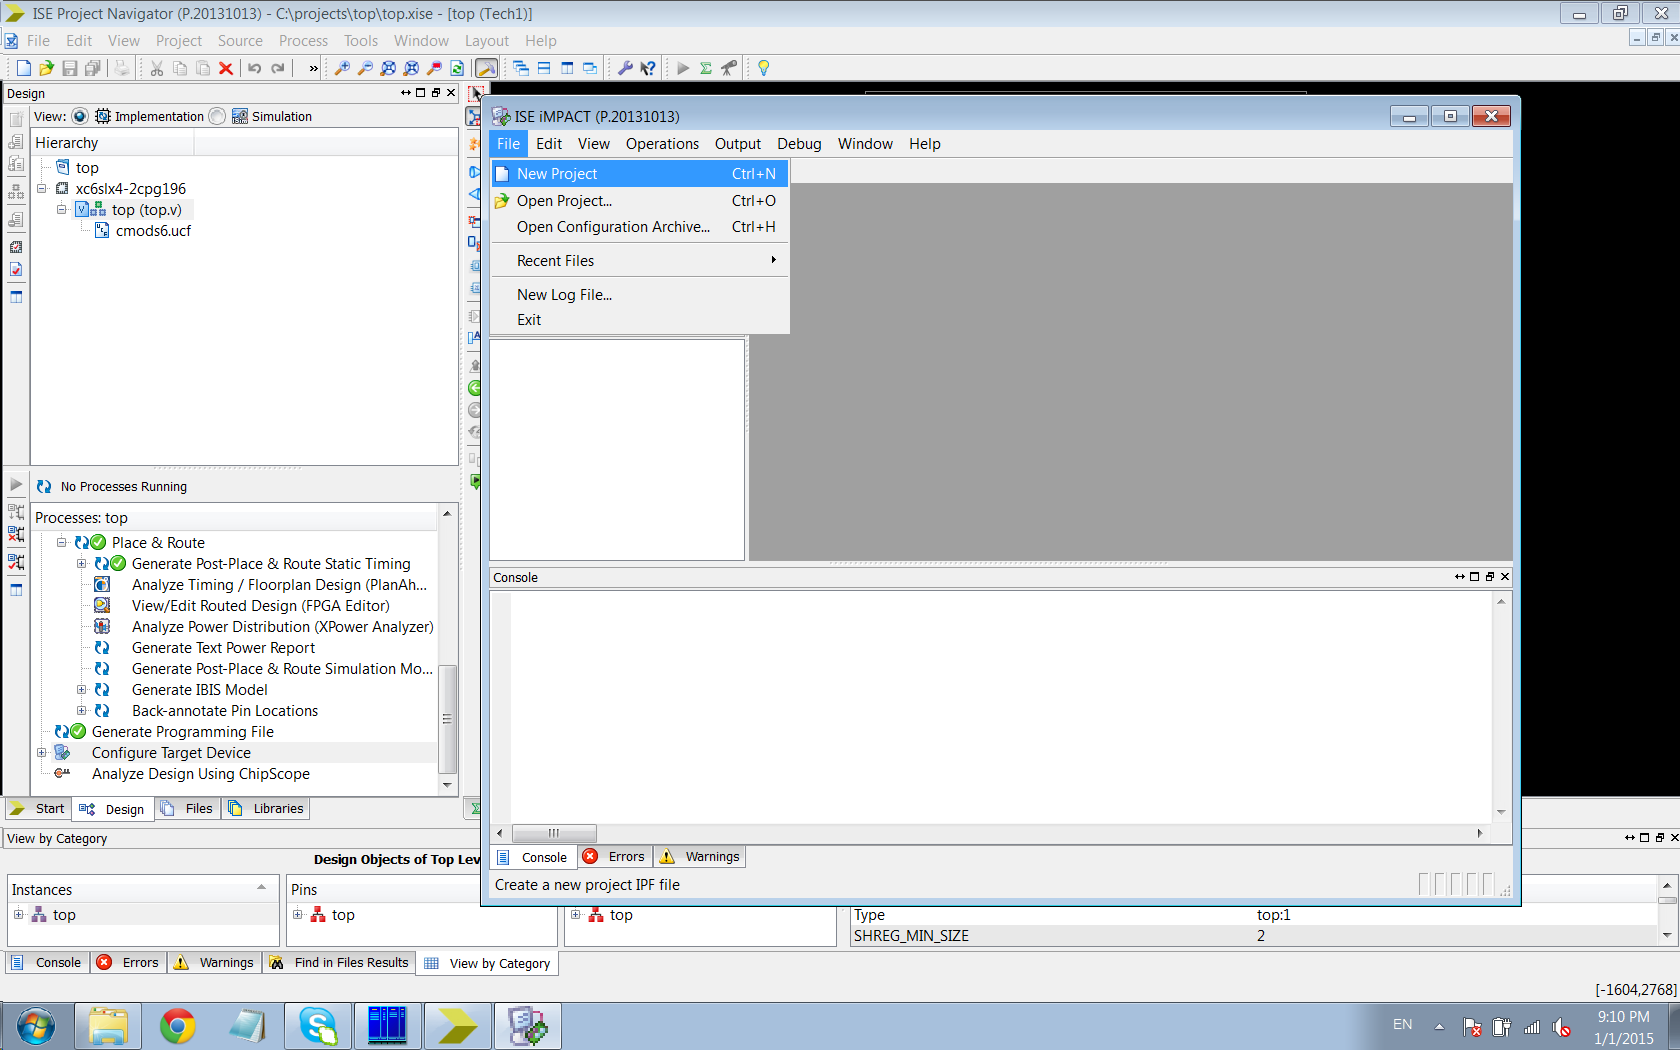Open Windows Explorer from the taskbar

coord(108,1026)
